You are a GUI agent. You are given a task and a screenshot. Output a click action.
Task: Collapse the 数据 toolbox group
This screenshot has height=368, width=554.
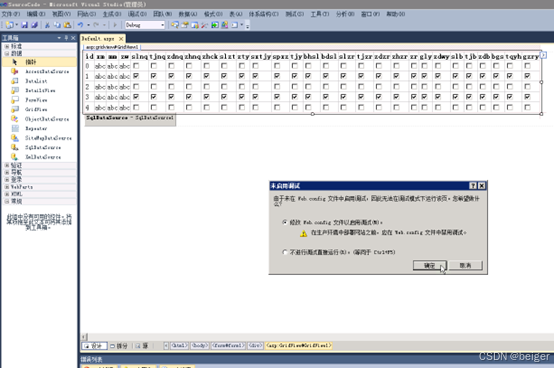7,54
